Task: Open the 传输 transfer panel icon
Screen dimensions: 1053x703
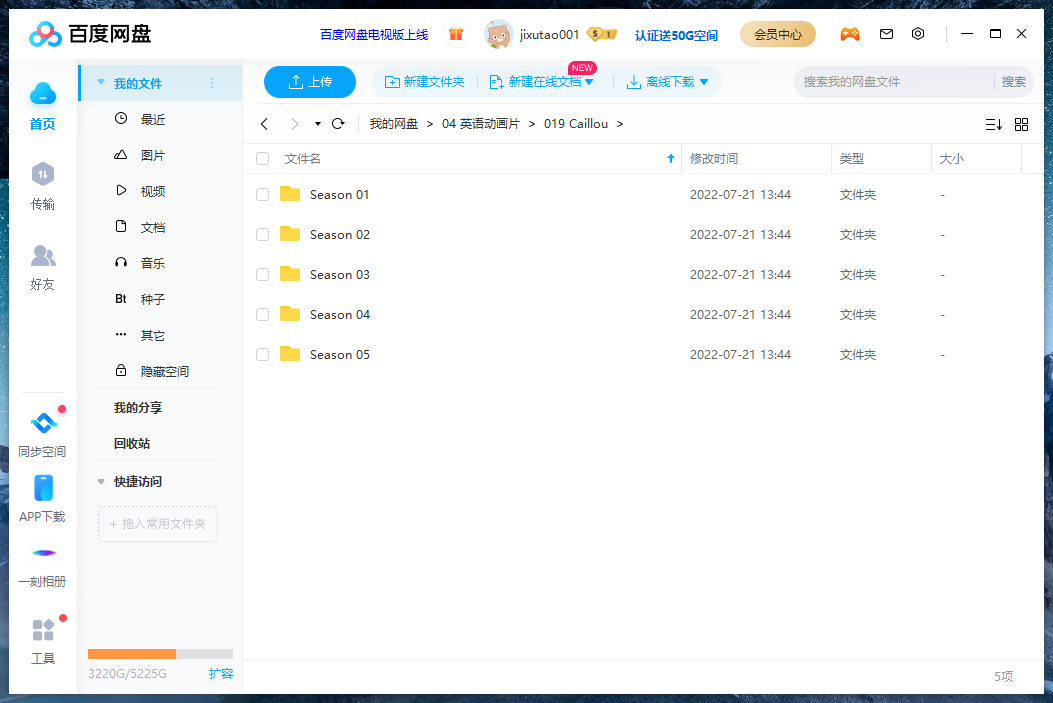Action: (x=43, y=175)
